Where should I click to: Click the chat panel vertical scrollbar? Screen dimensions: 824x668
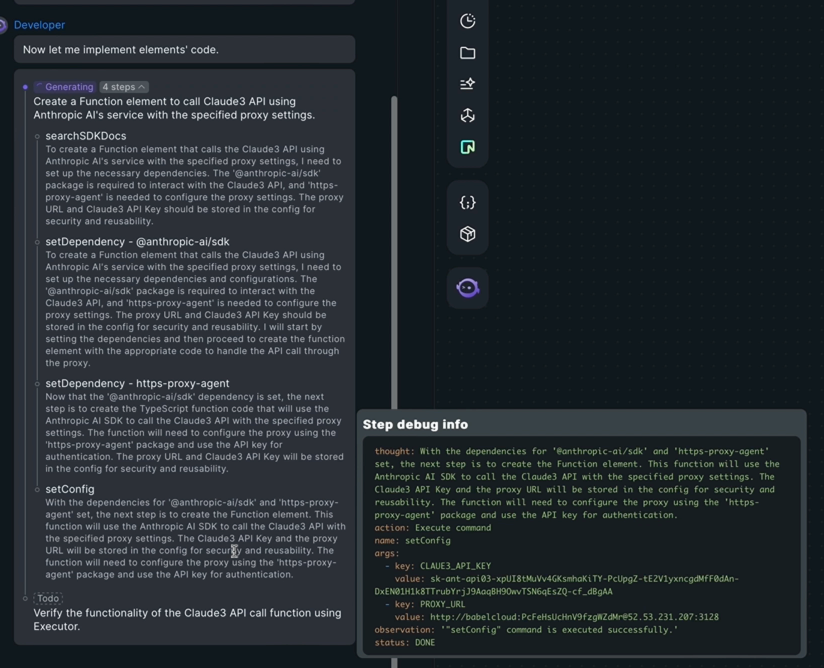[394, 252]
